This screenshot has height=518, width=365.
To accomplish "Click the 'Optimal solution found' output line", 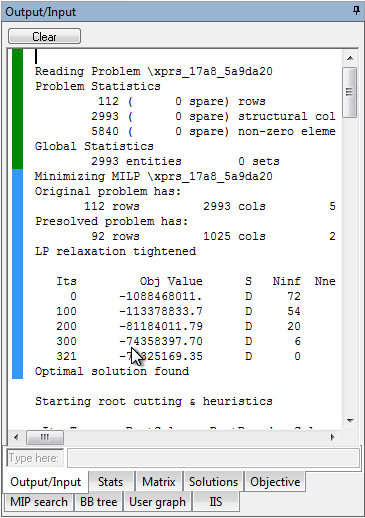I will [x=112, y=371].
